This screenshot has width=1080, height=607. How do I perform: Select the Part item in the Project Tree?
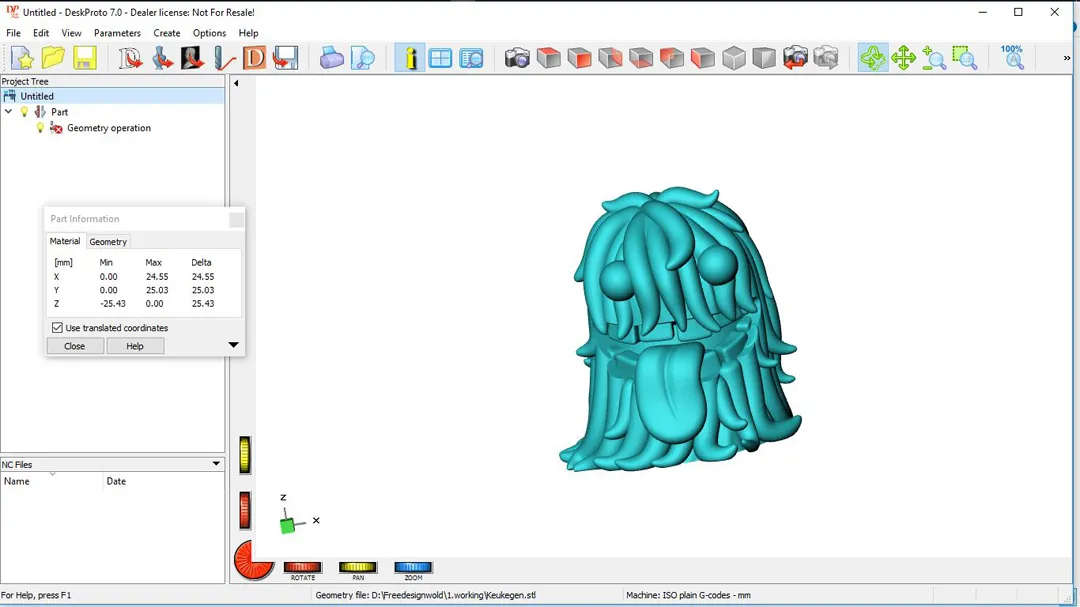[59, 112]
